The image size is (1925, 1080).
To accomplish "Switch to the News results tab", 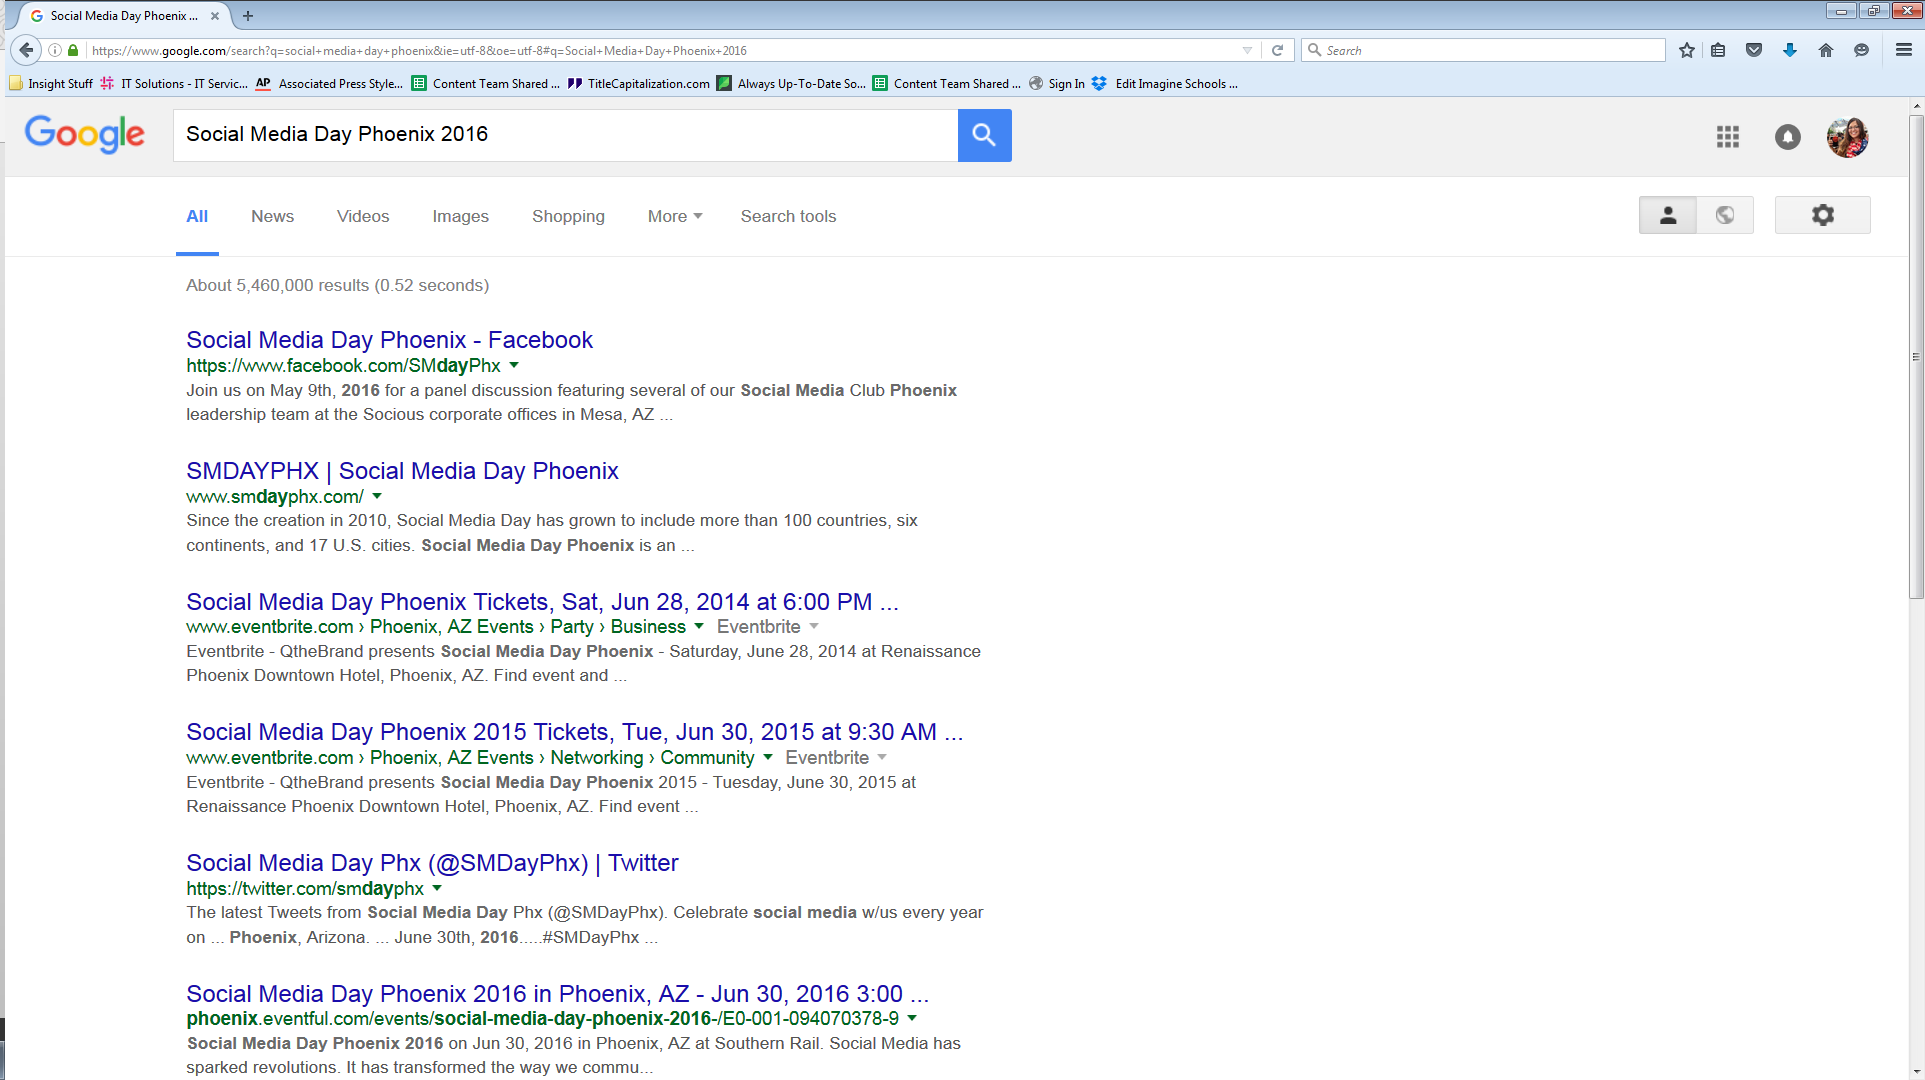I will [272, 216].
